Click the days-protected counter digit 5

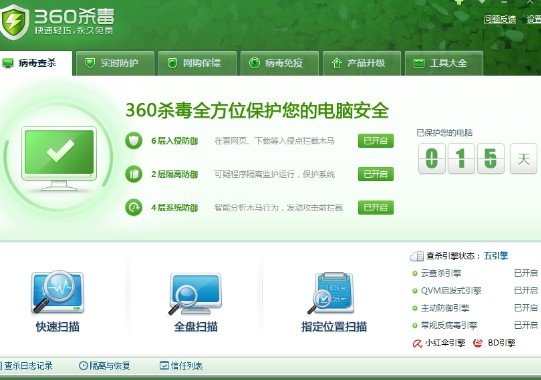click(491, 159)
